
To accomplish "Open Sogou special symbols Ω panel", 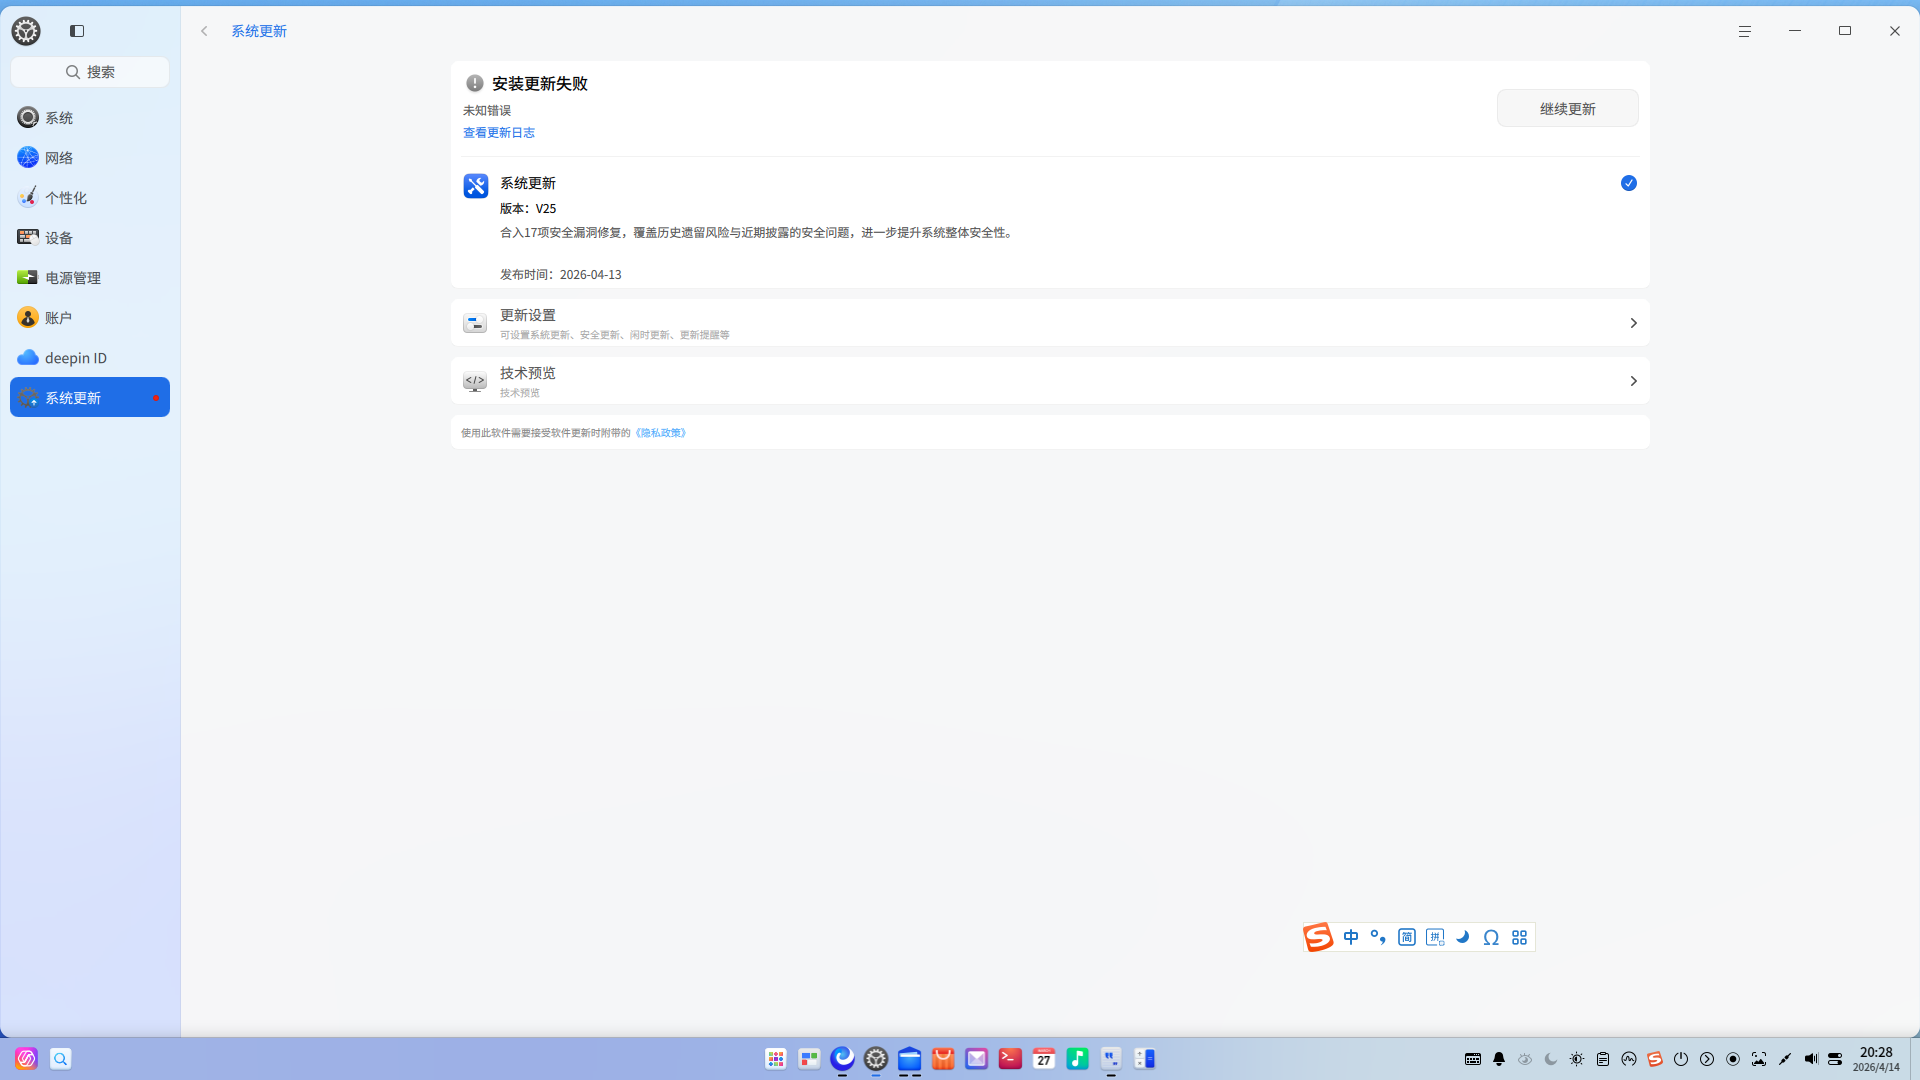I will (x=1491, y=937).
